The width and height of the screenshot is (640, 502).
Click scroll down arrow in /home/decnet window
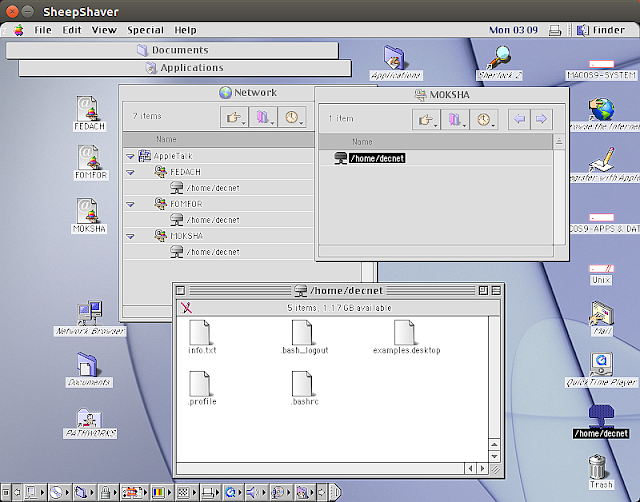pos(494,456)
